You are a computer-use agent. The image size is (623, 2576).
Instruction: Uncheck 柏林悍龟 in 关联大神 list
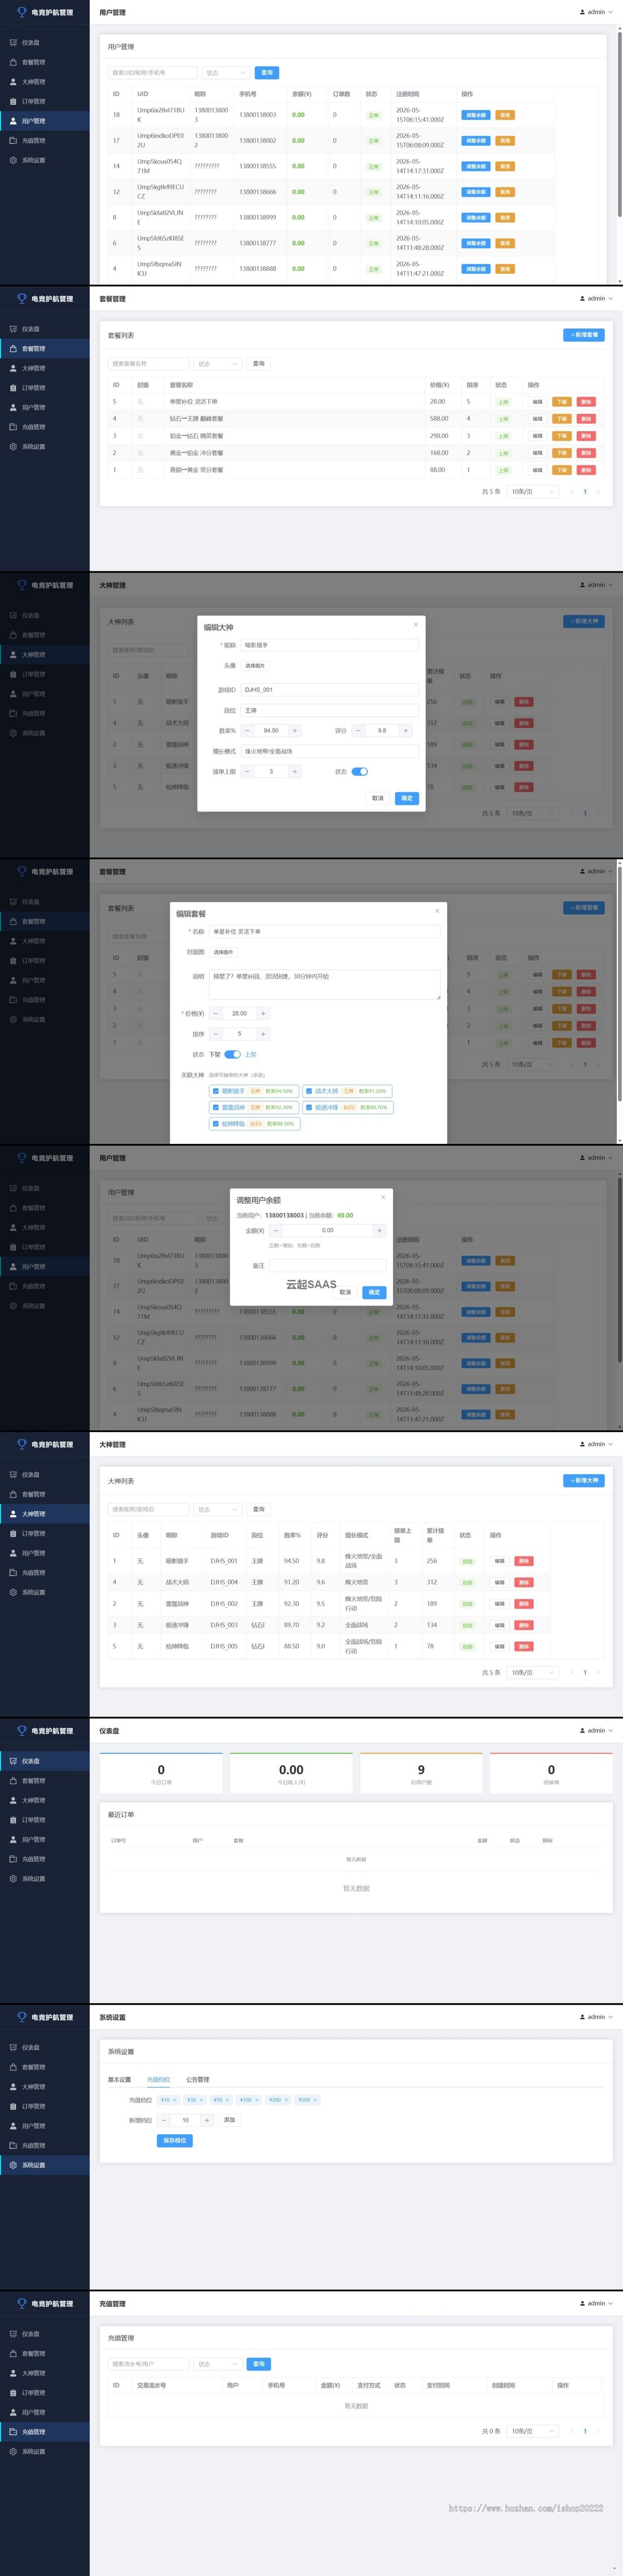tap(215, 1123)
